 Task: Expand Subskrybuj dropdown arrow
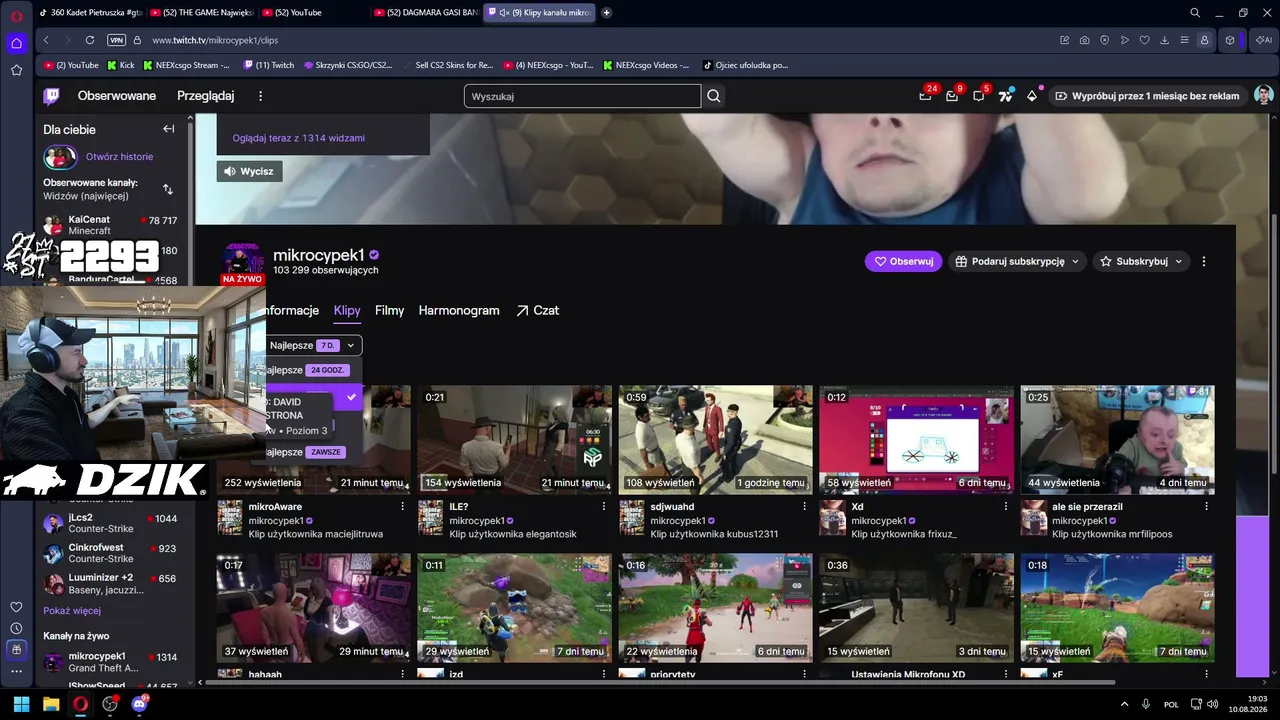click(1178, 261)
